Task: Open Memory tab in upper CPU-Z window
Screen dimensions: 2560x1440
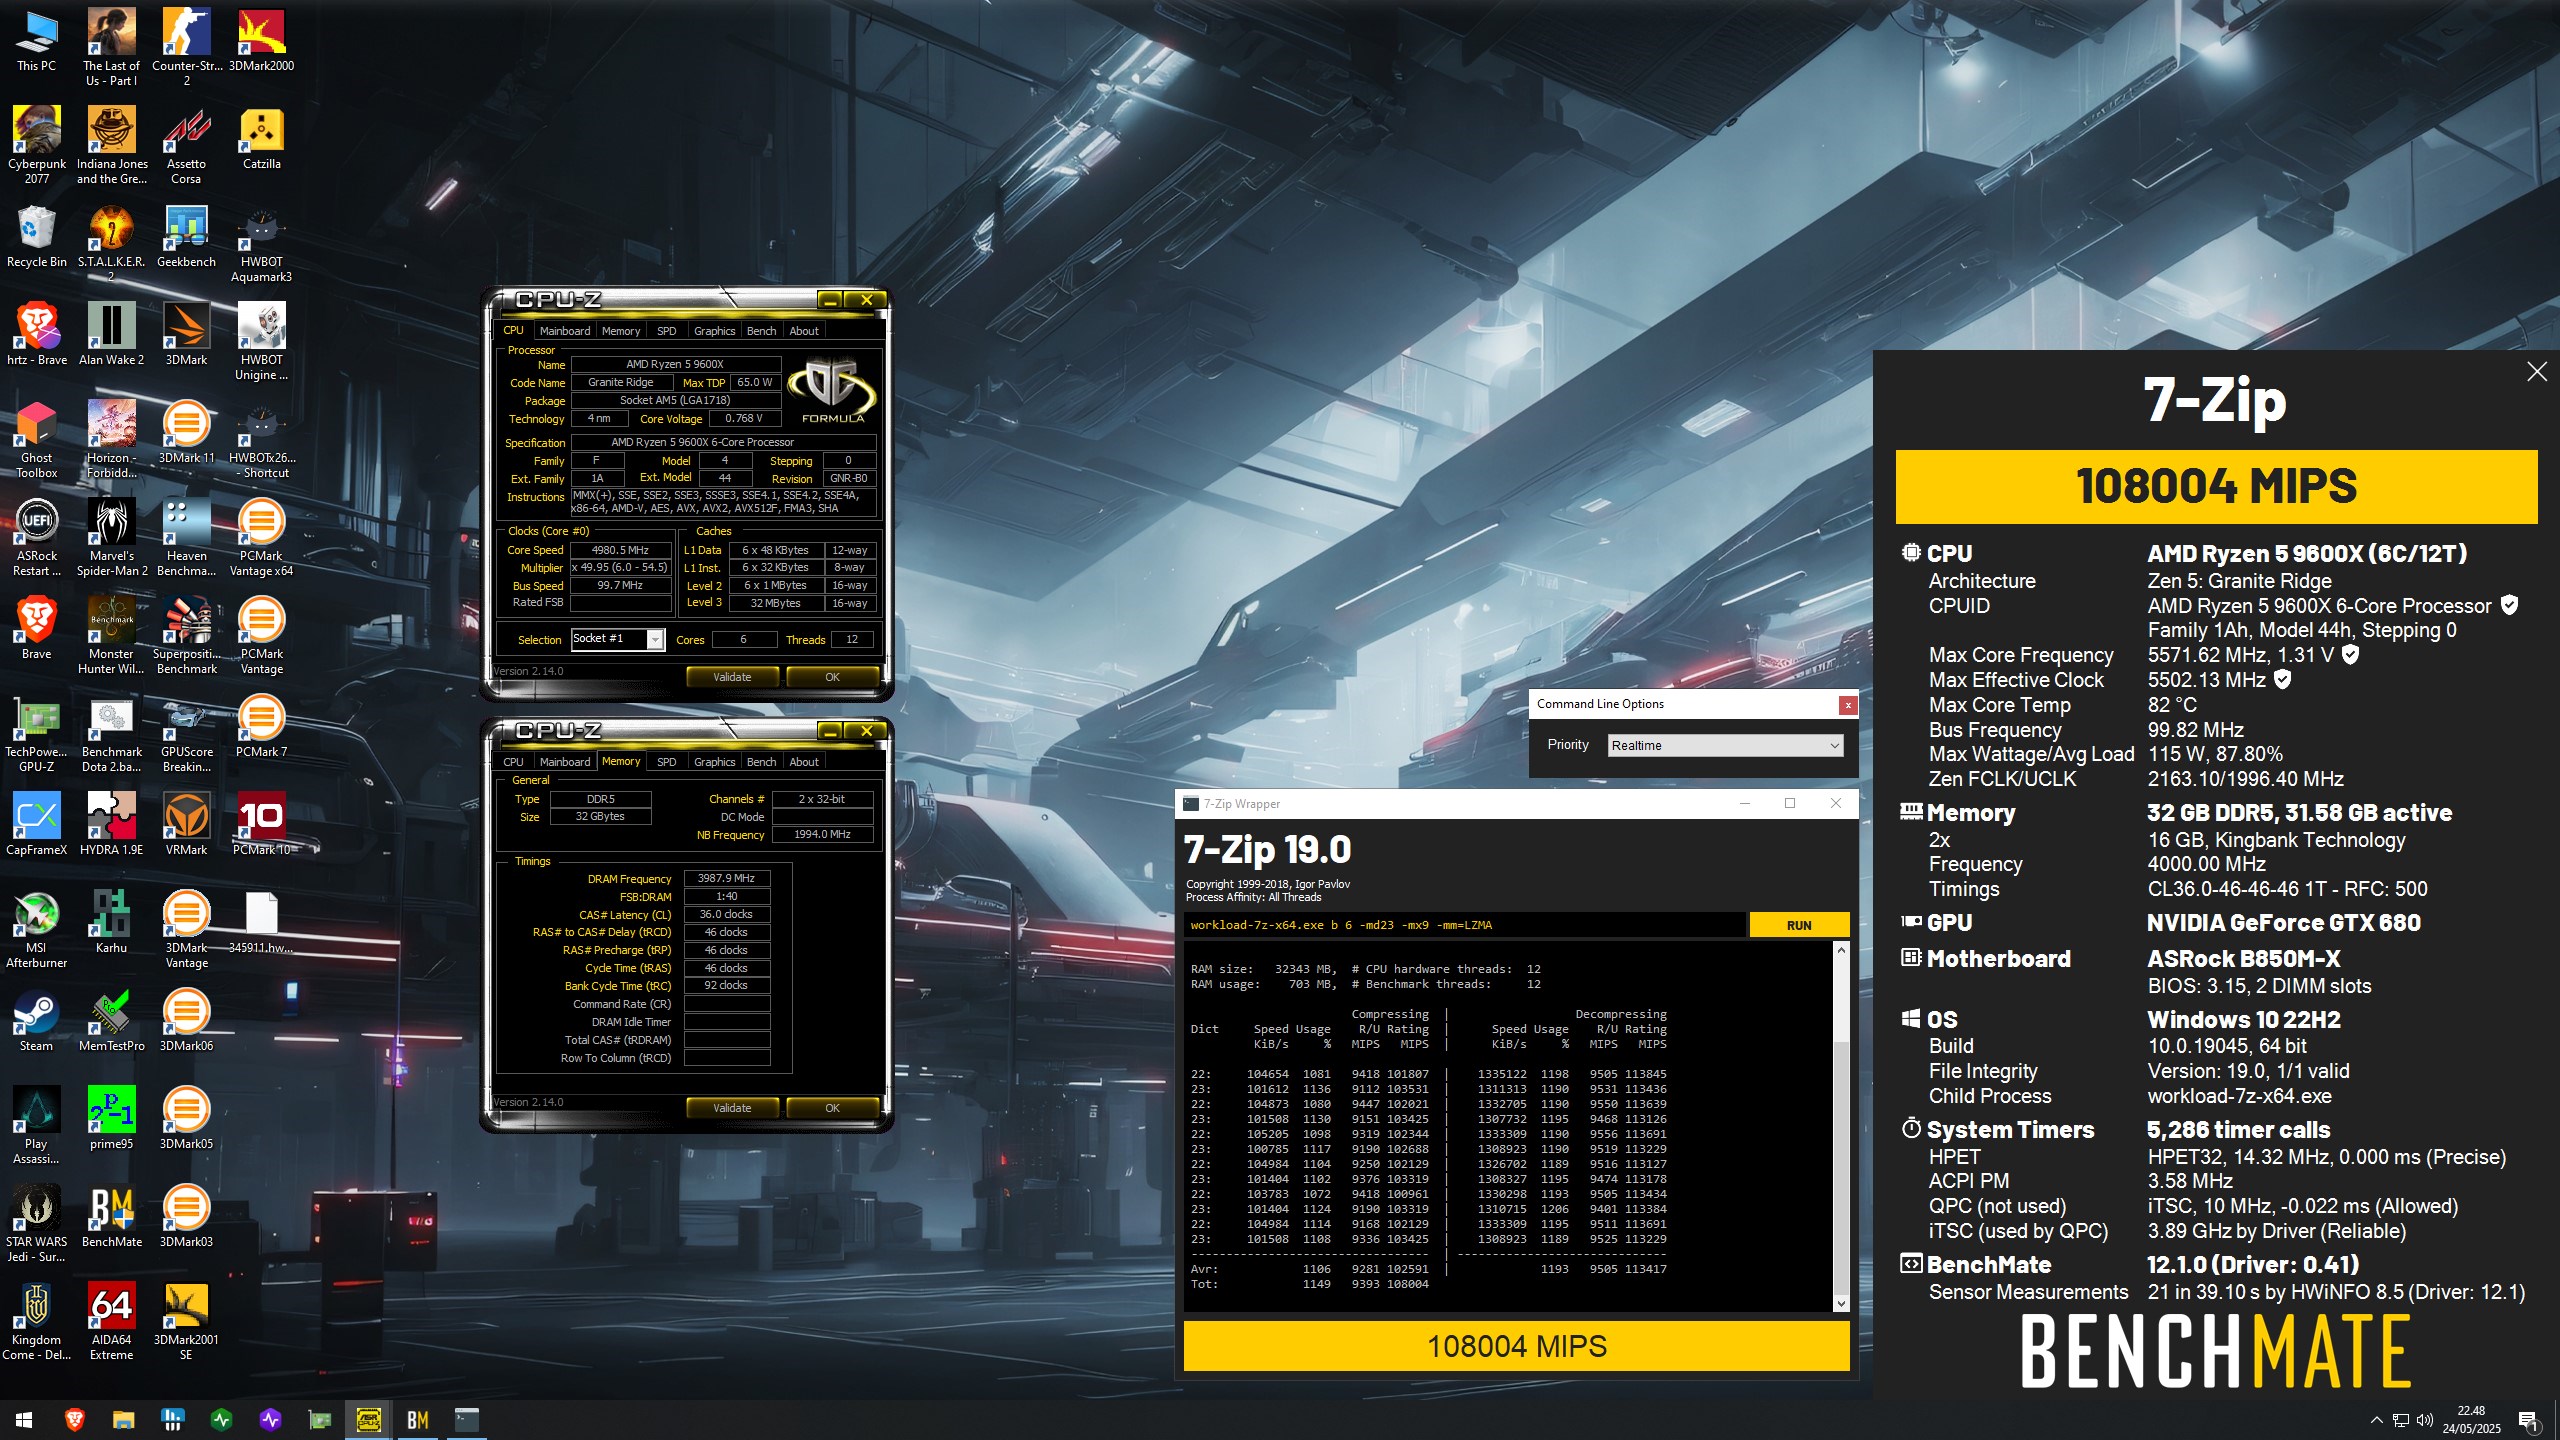Action: (x=620, y=331)
